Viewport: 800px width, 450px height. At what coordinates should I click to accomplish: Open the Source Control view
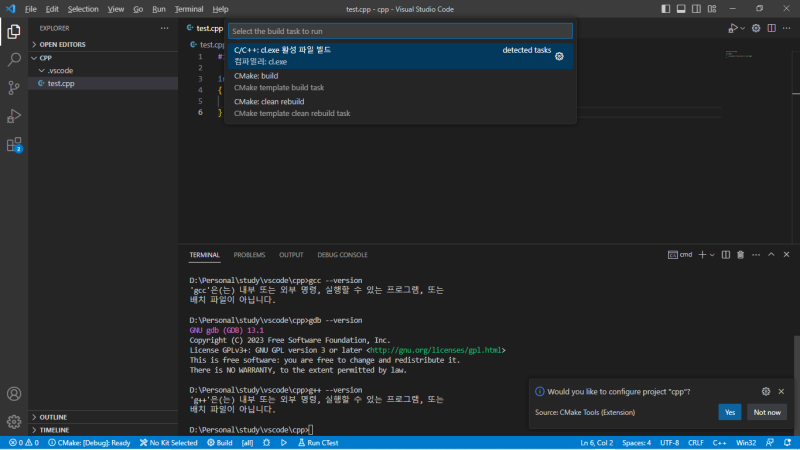(14, 87)
